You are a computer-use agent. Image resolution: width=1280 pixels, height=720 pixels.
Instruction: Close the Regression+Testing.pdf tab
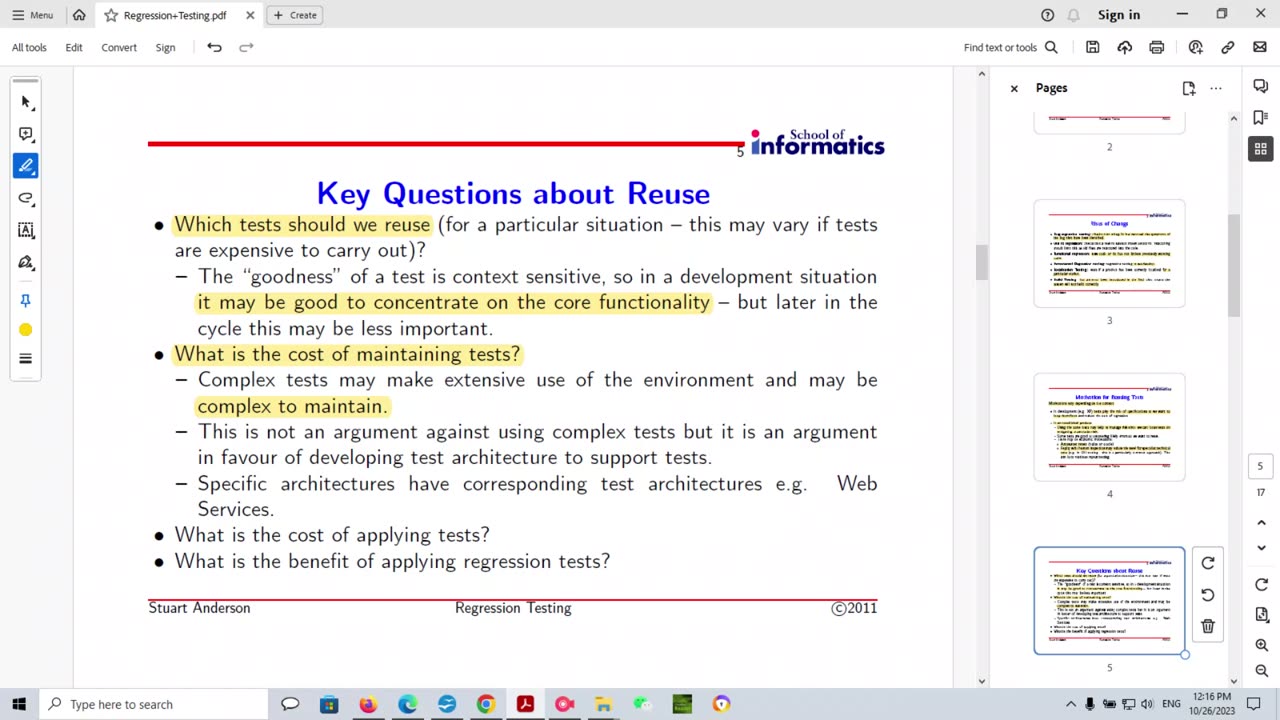(x=250, y=15)
